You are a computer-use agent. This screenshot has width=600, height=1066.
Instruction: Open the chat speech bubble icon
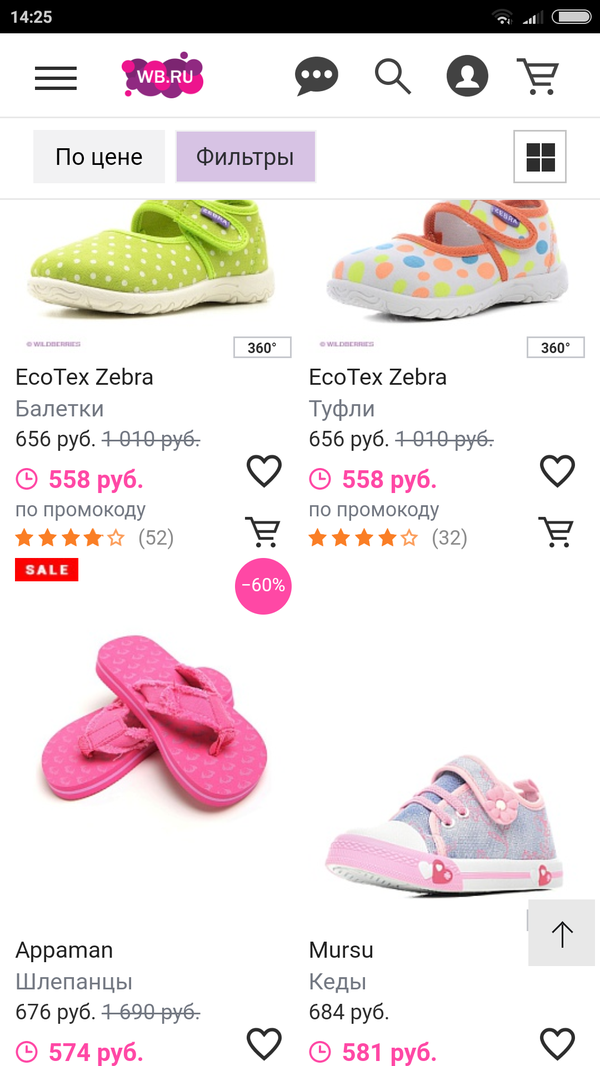[x=317, y=76]
